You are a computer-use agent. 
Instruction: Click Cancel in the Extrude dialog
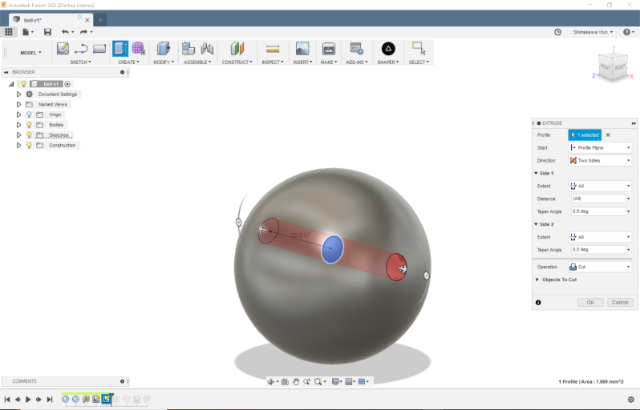pos(620,302)
